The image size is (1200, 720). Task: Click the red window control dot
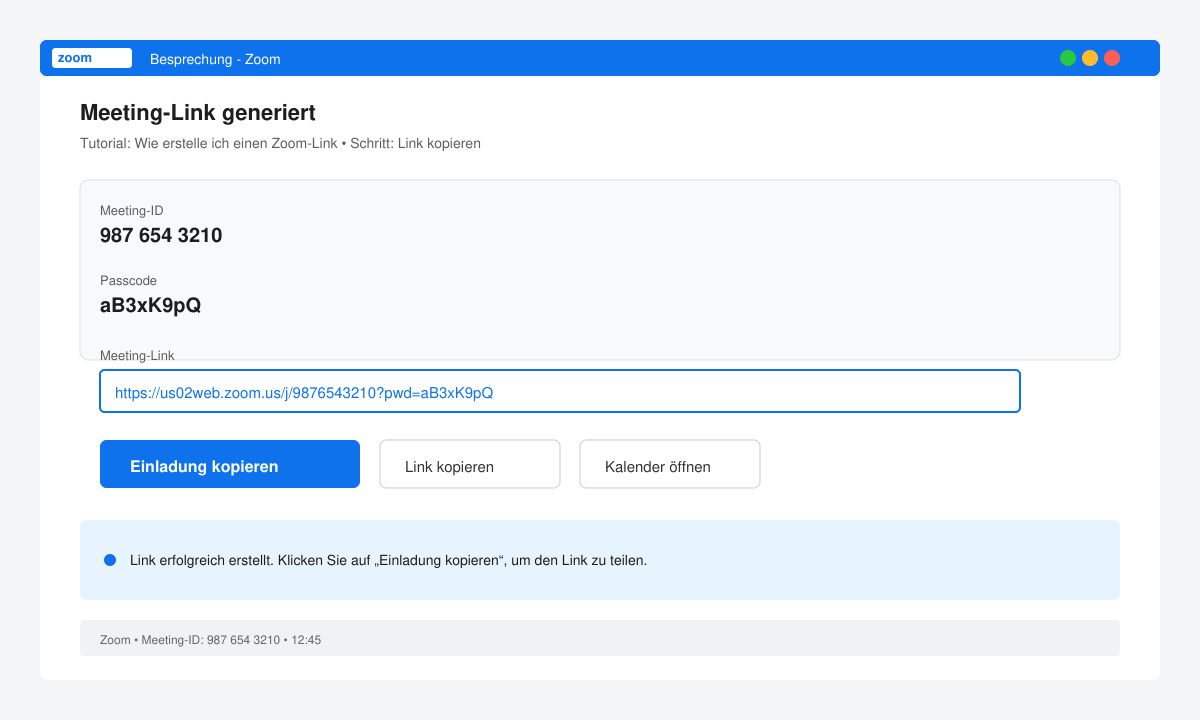click(1112, 58)
